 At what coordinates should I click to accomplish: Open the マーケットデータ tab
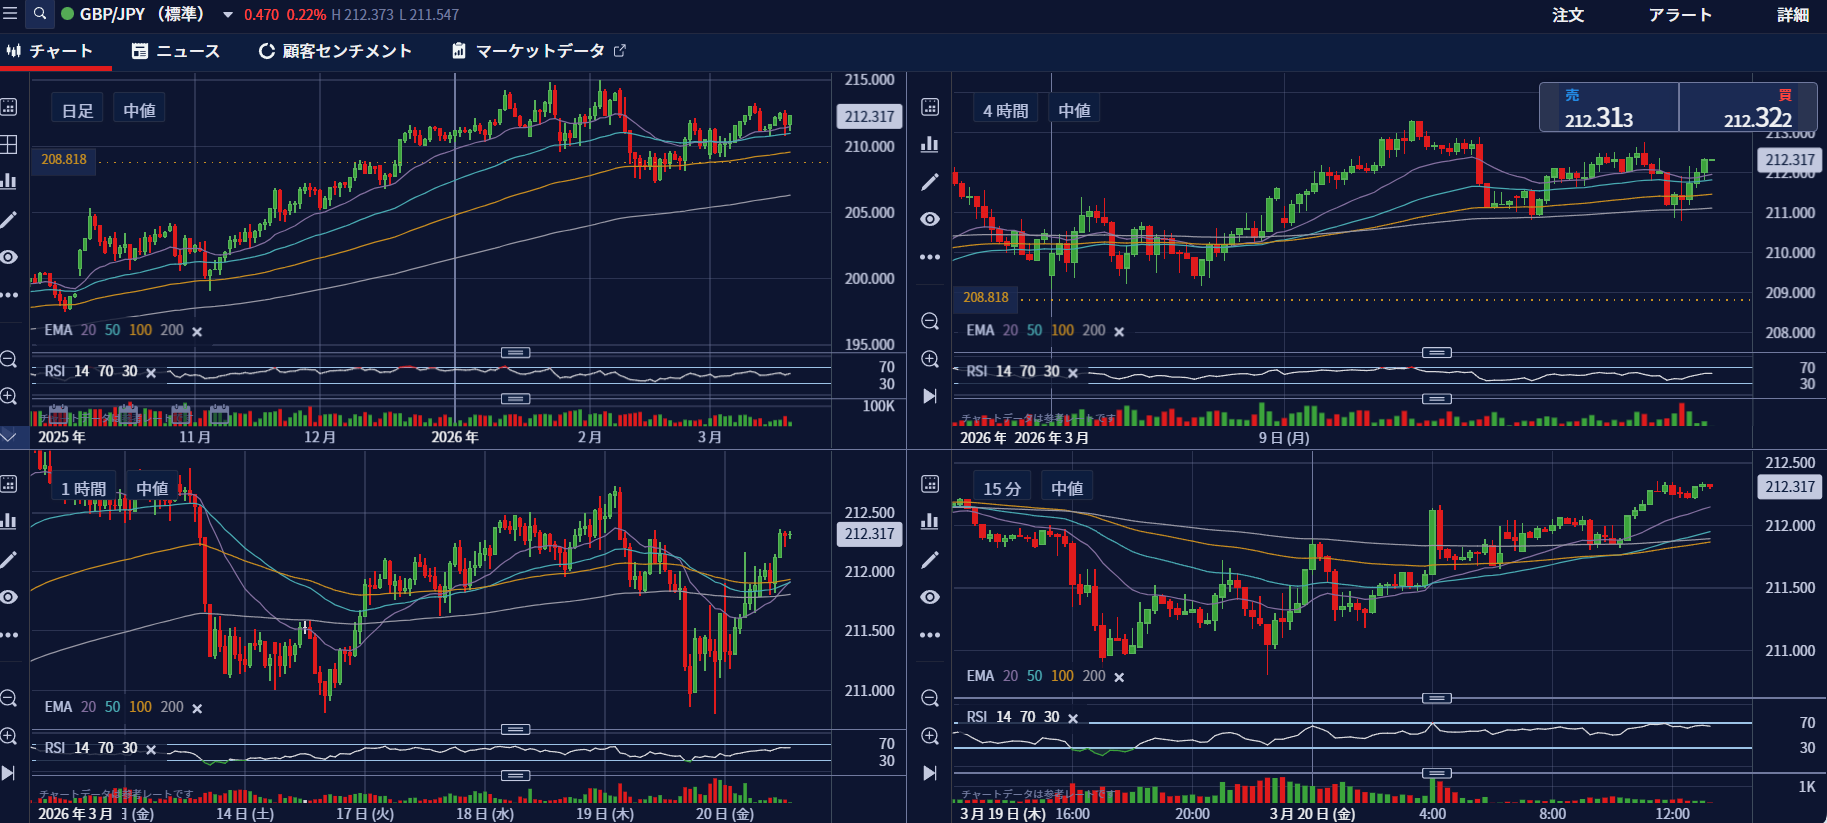pos(539,51)
